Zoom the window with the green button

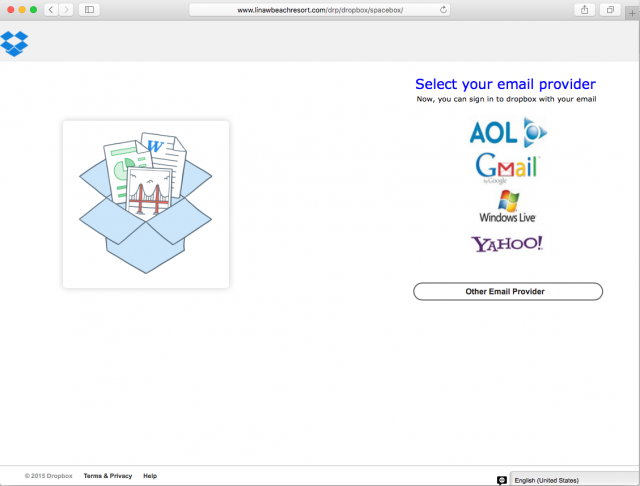coord(33,9)
